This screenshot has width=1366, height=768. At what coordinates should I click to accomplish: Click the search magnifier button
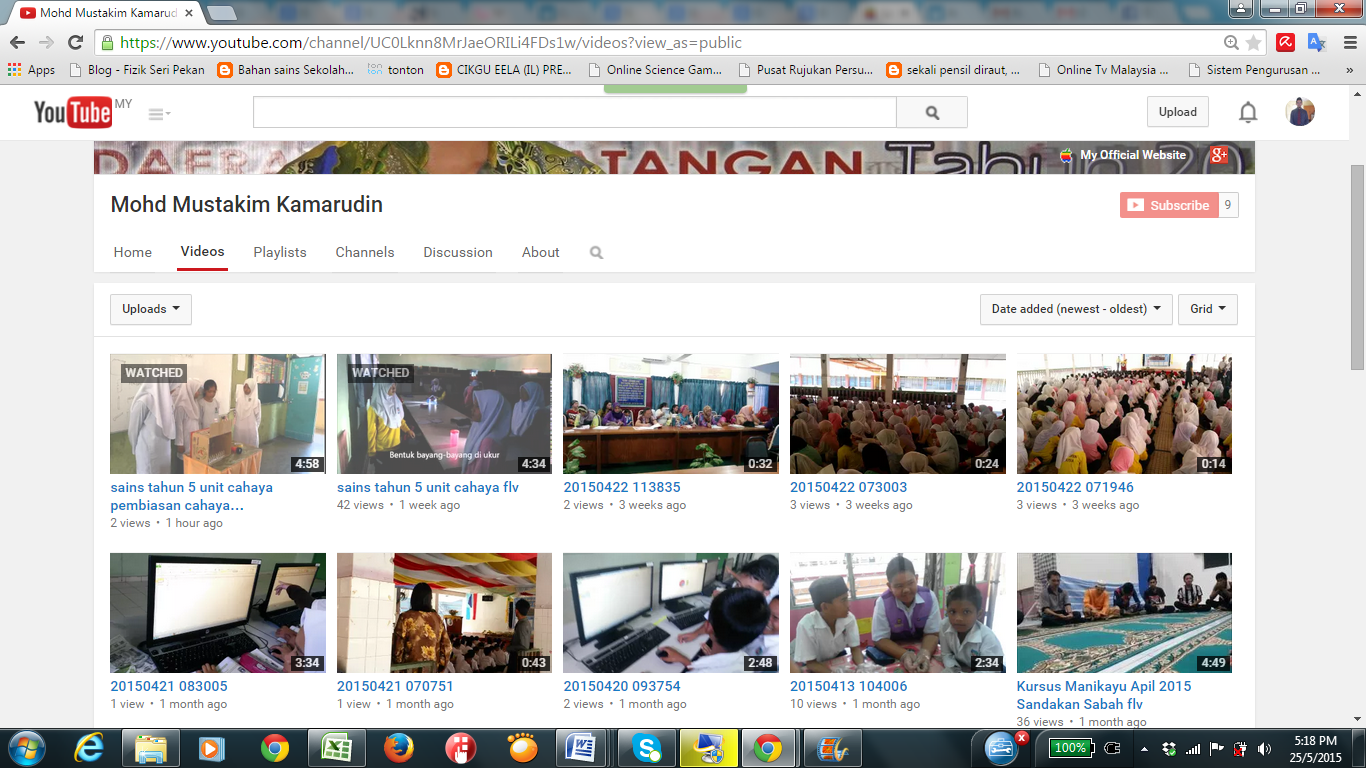(932, 113)
